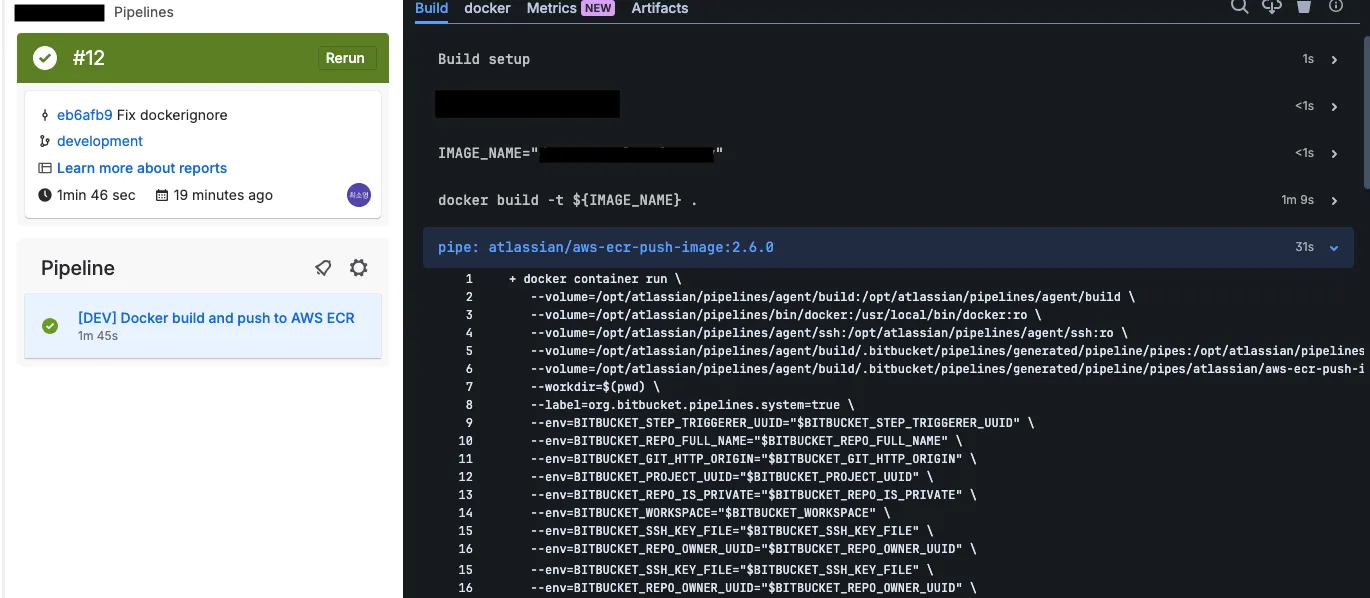
Task: Click the user avatar in the commit card
Action: click(x=359, y=195)
